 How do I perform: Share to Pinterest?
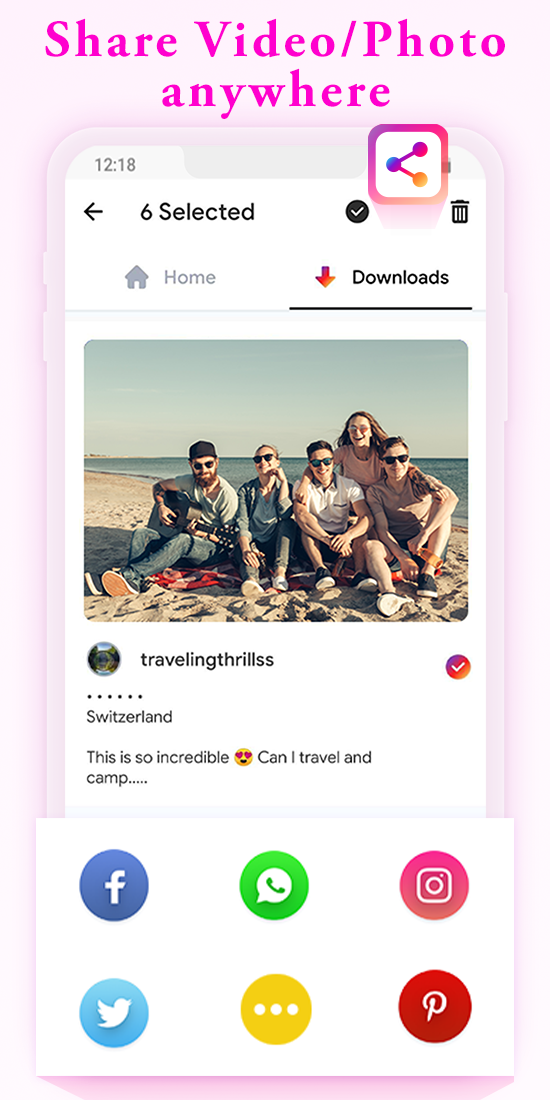(435, 1007)
